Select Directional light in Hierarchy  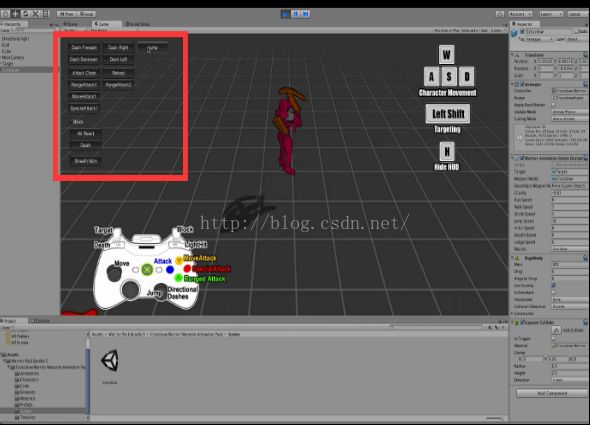point(15,38)
